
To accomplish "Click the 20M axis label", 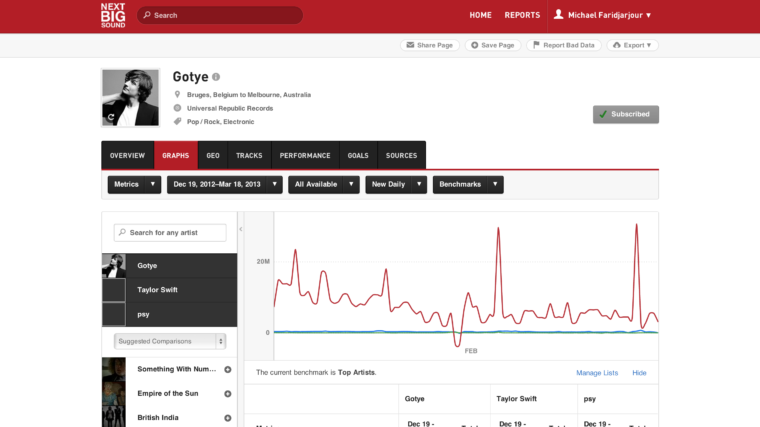I will click(263, 262).
